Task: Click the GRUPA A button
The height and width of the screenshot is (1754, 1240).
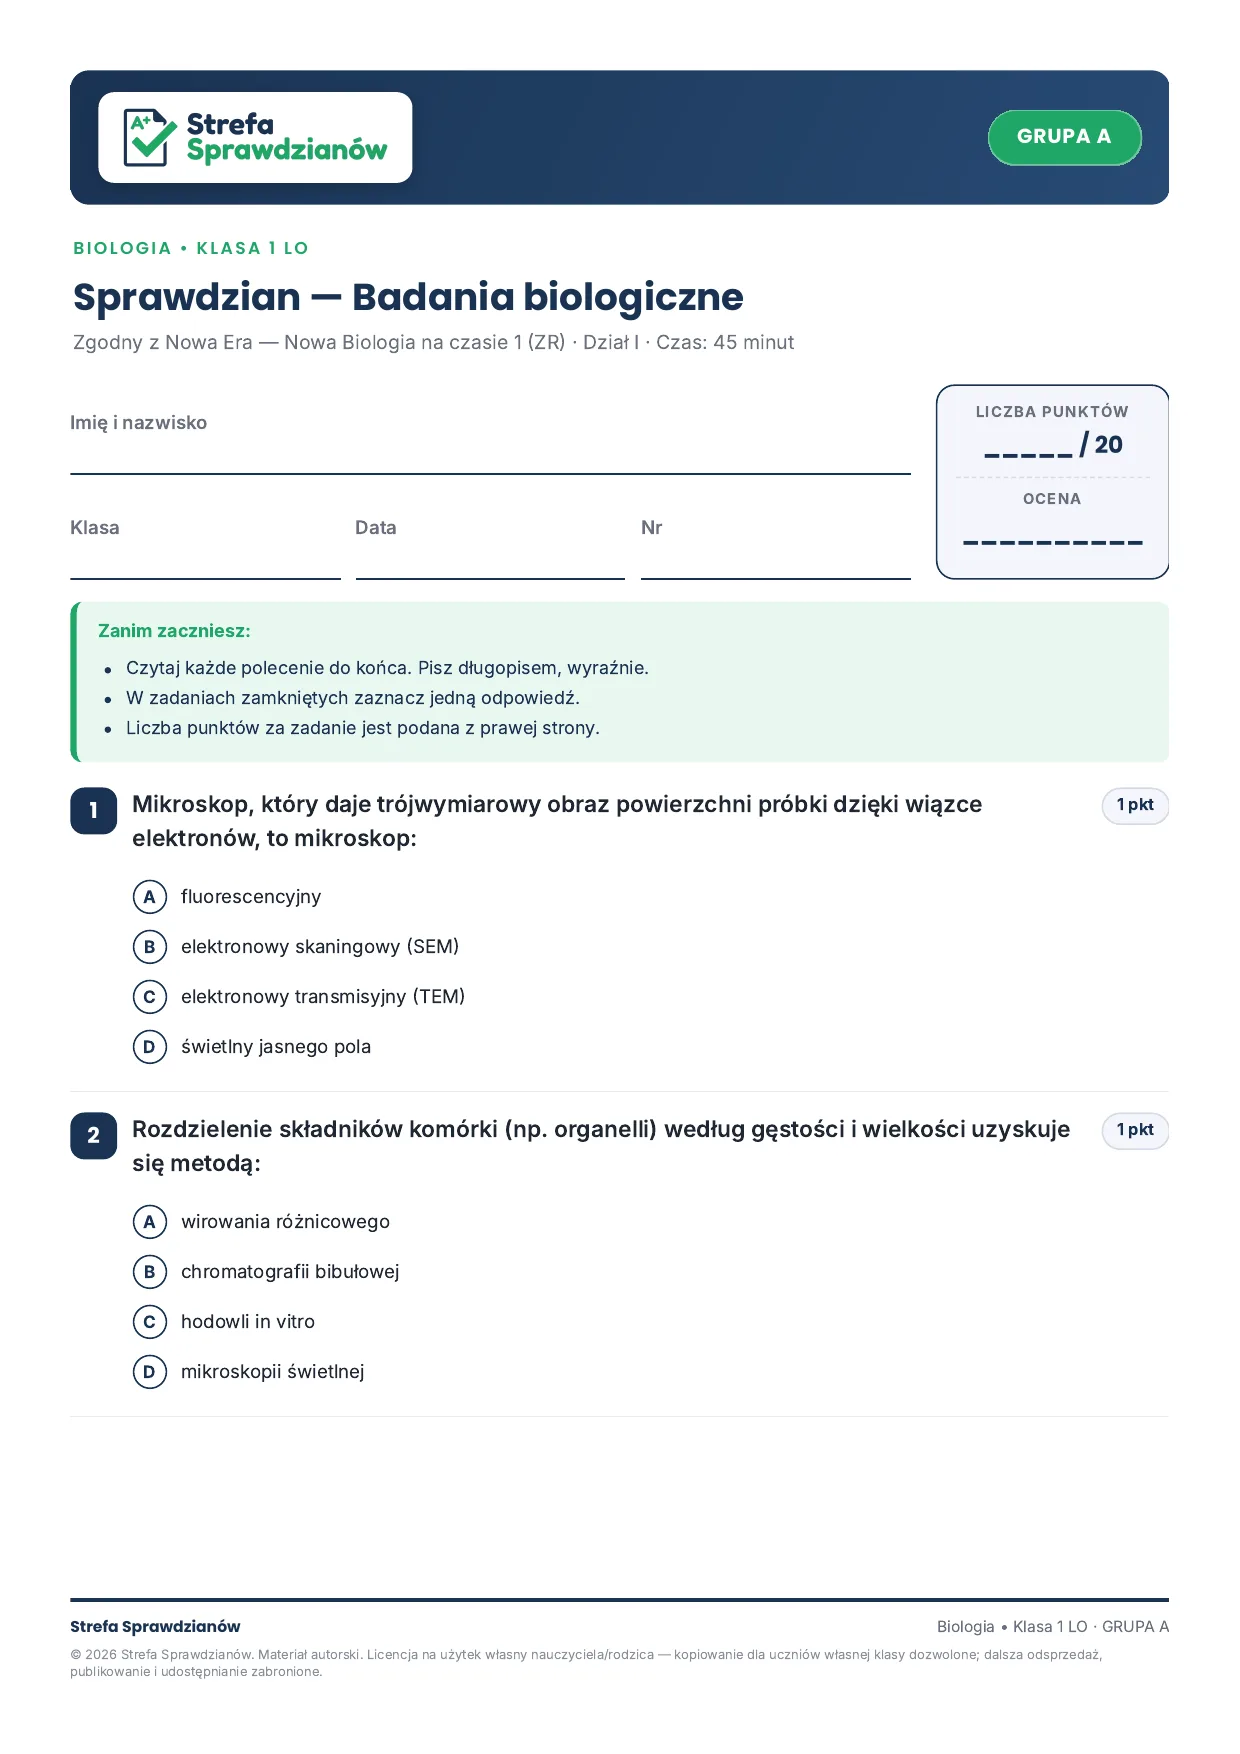Action: 1065,137
